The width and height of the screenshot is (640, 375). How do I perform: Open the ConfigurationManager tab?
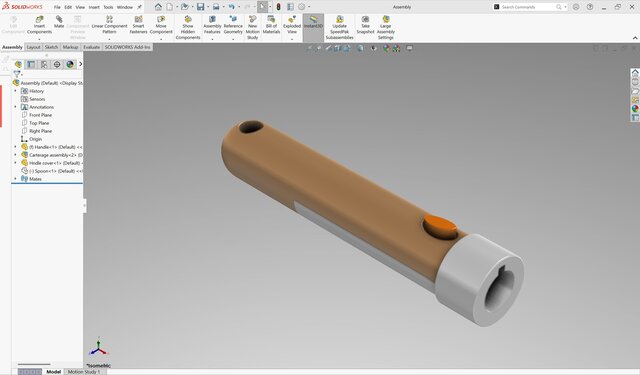44,64
